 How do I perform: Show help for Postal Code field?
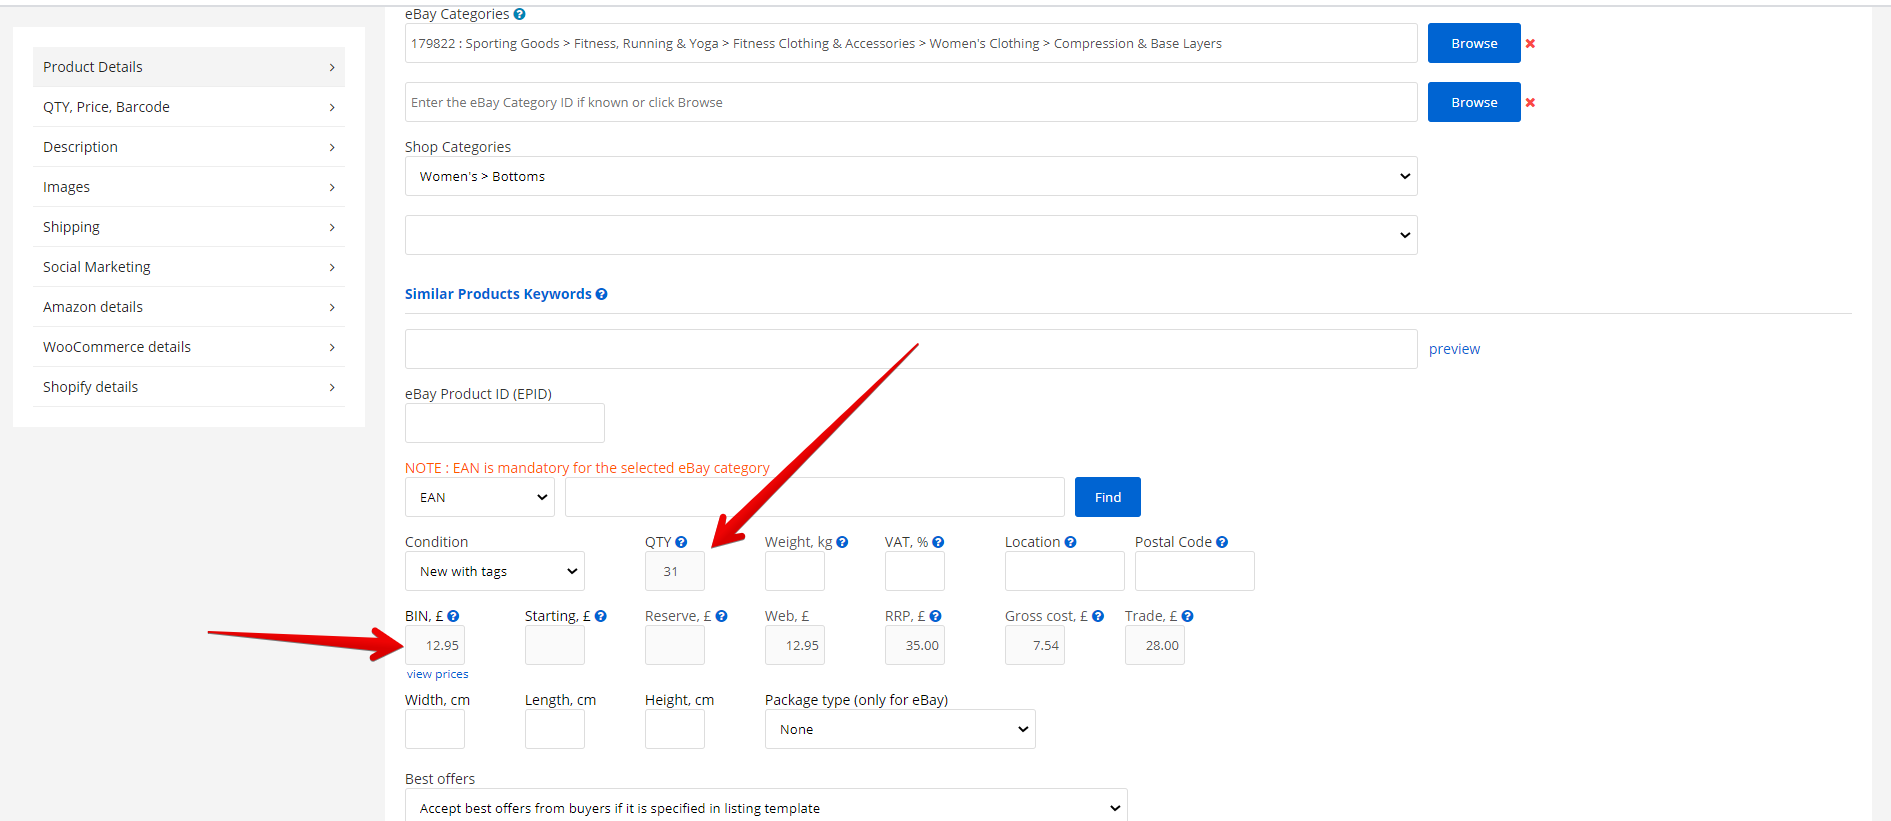1222,542
